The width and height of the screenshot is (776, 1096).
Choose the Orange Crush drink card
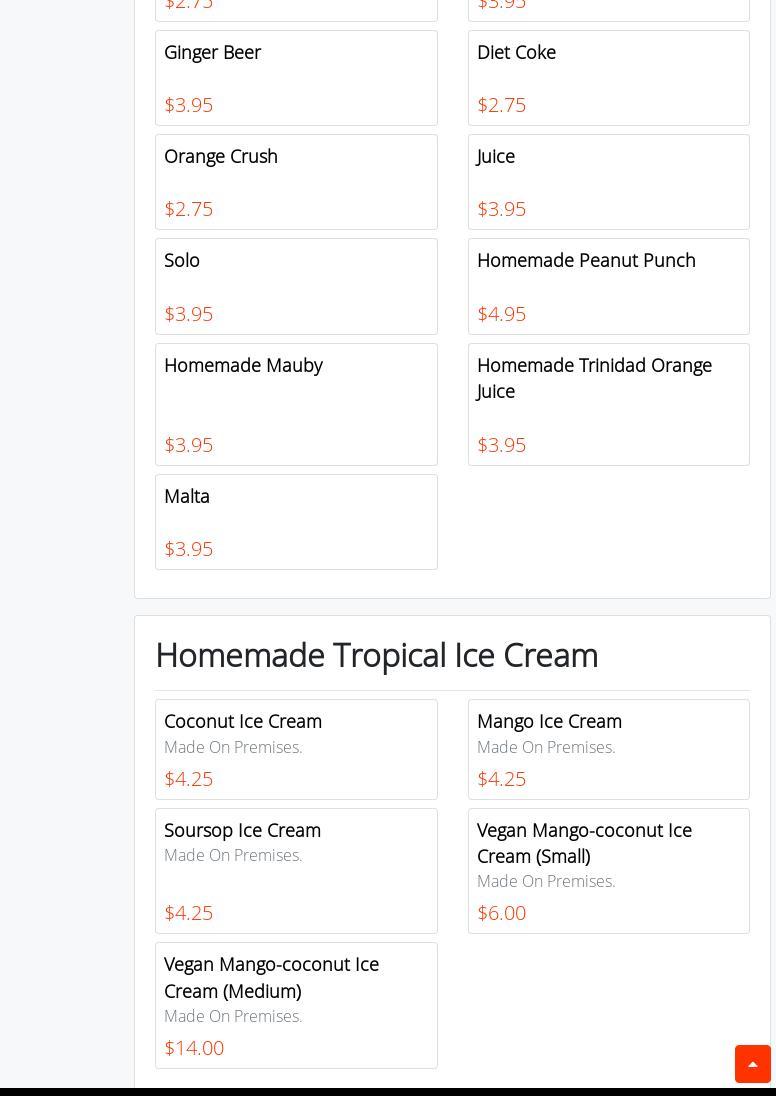[296, 182]
